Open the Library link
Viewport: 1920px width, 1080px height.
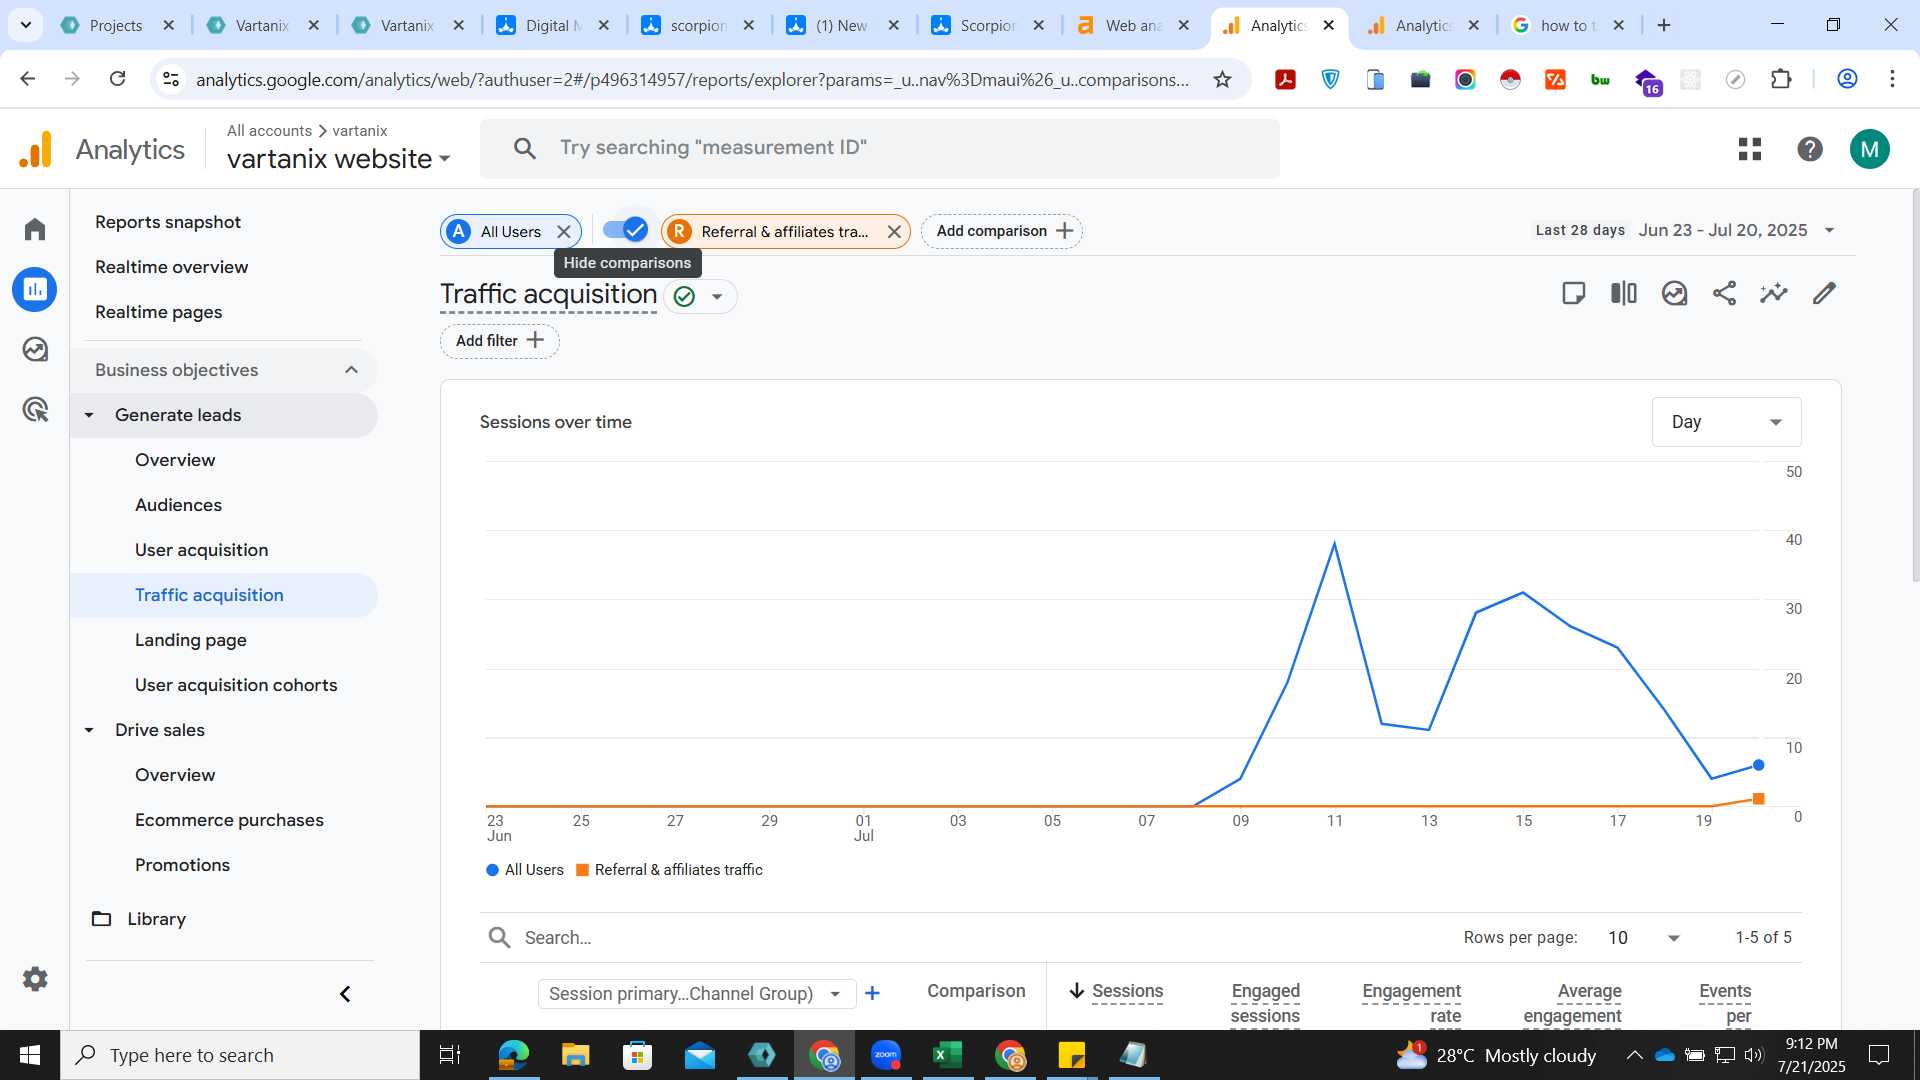point(156,919)
